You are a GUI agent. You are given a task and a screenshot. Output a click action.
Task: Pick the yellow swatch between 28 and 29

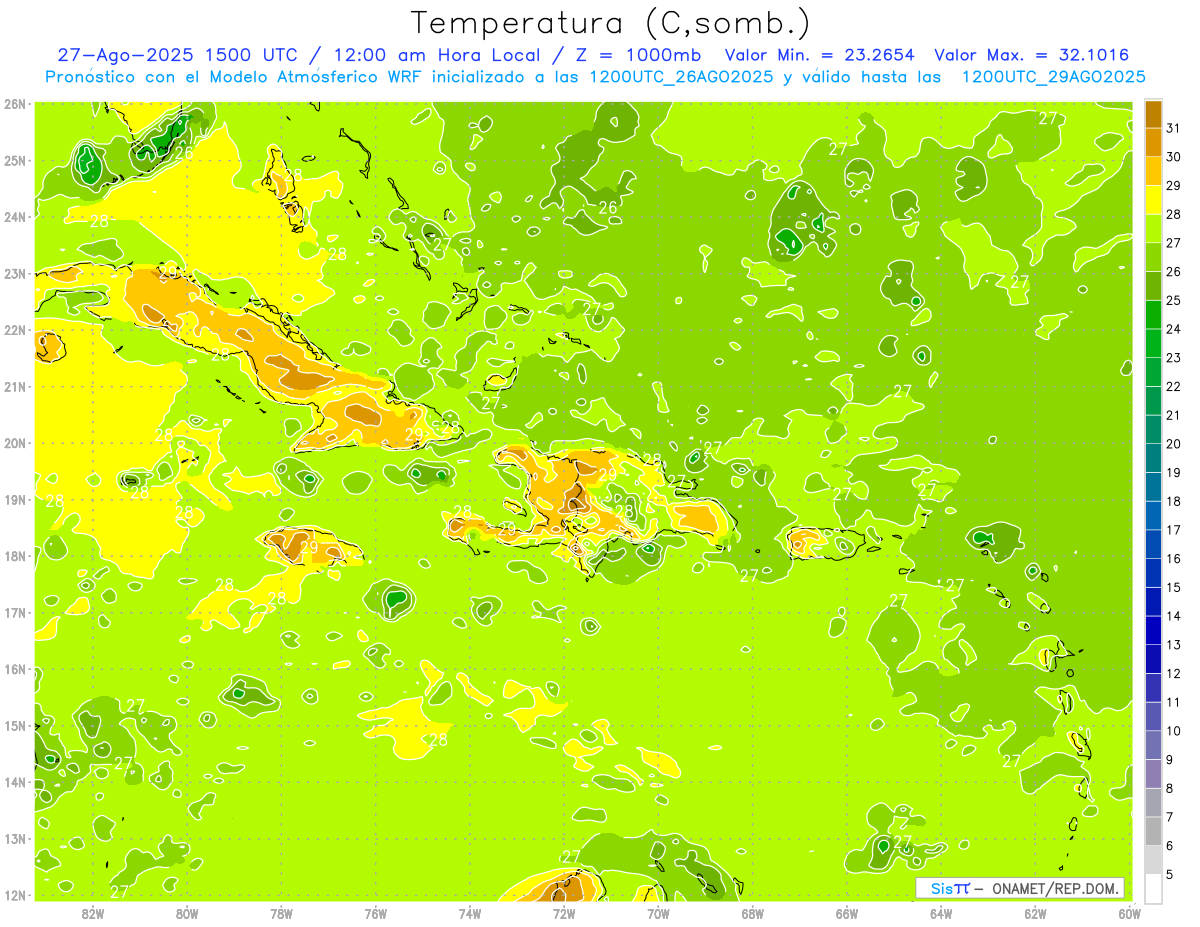[1154, 199]
